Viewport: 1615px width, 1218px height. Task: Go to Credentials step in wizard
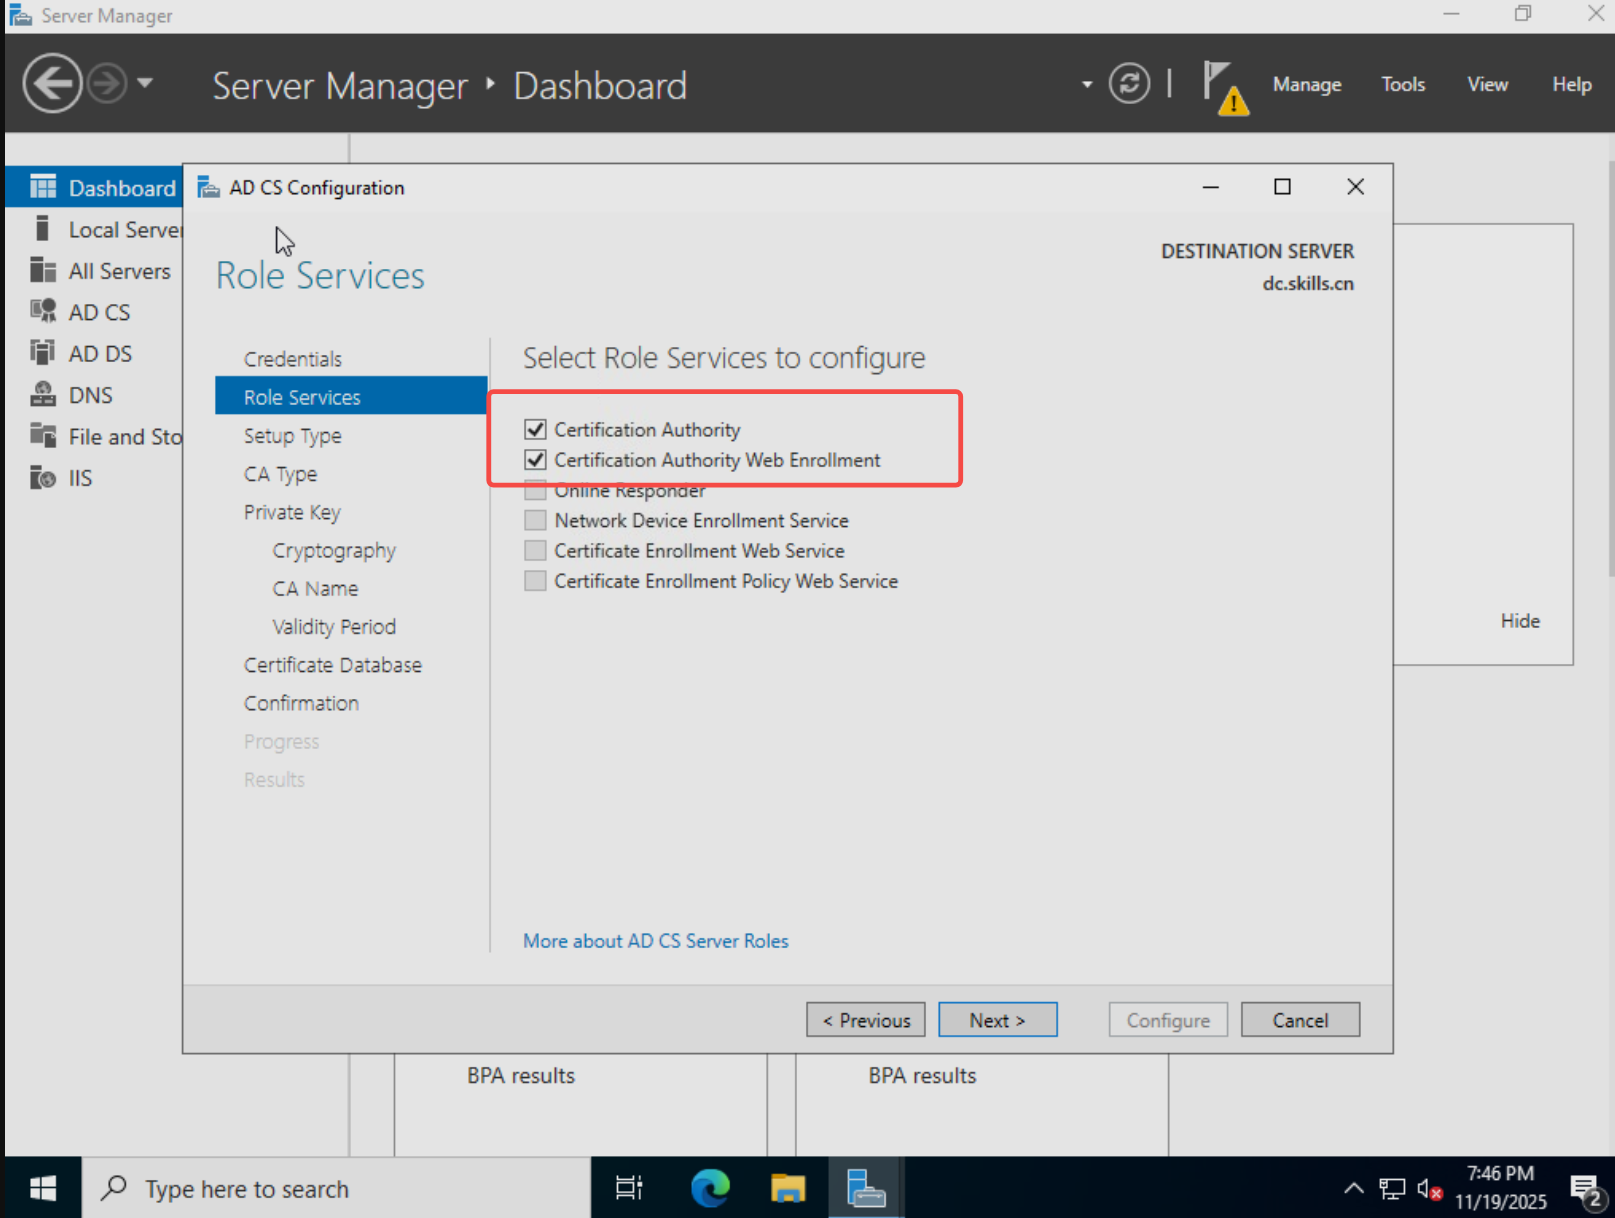tap(292, 359)
